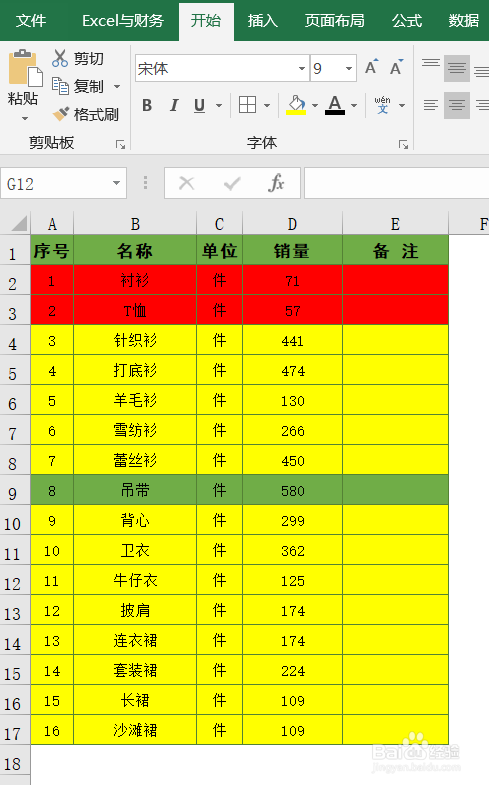Cancel formula entry X icon
489x785 pixels.
pyautogui.click(x=187, y=183)
